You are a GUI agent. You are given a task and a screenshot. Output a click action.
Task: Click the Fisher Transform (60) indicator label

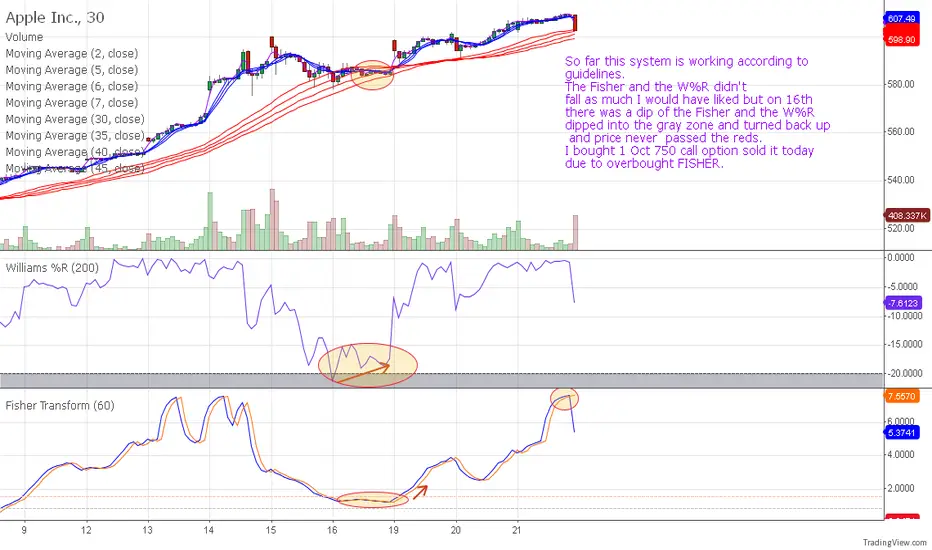60,406
